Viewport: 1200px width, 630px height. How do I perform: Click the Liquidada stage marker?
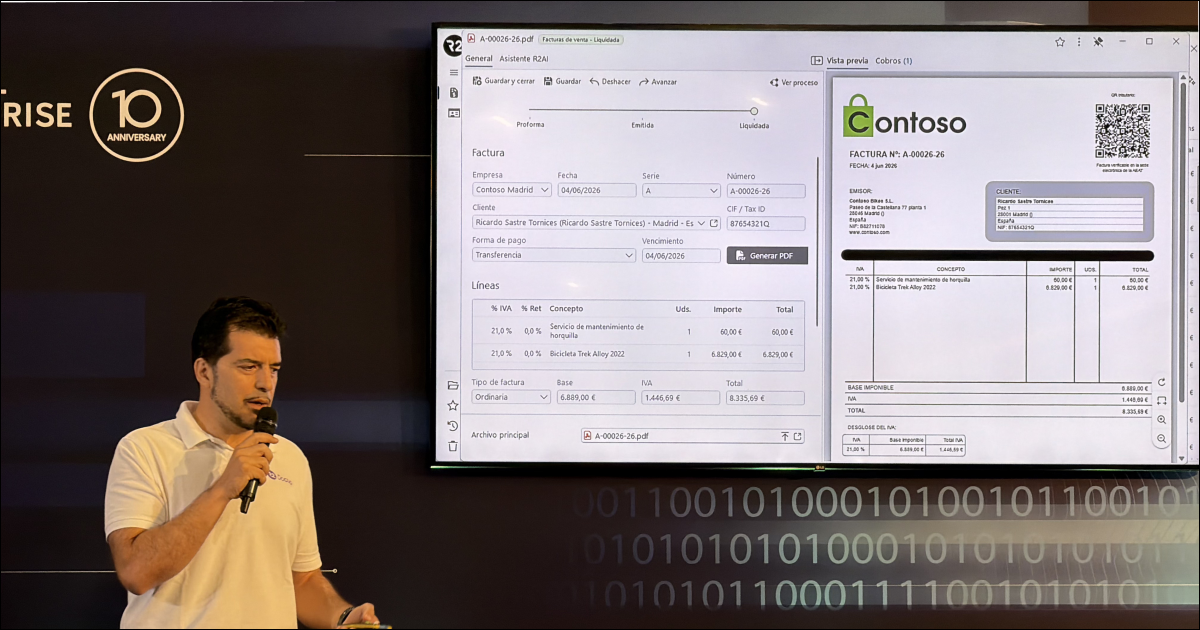point(754,111)
